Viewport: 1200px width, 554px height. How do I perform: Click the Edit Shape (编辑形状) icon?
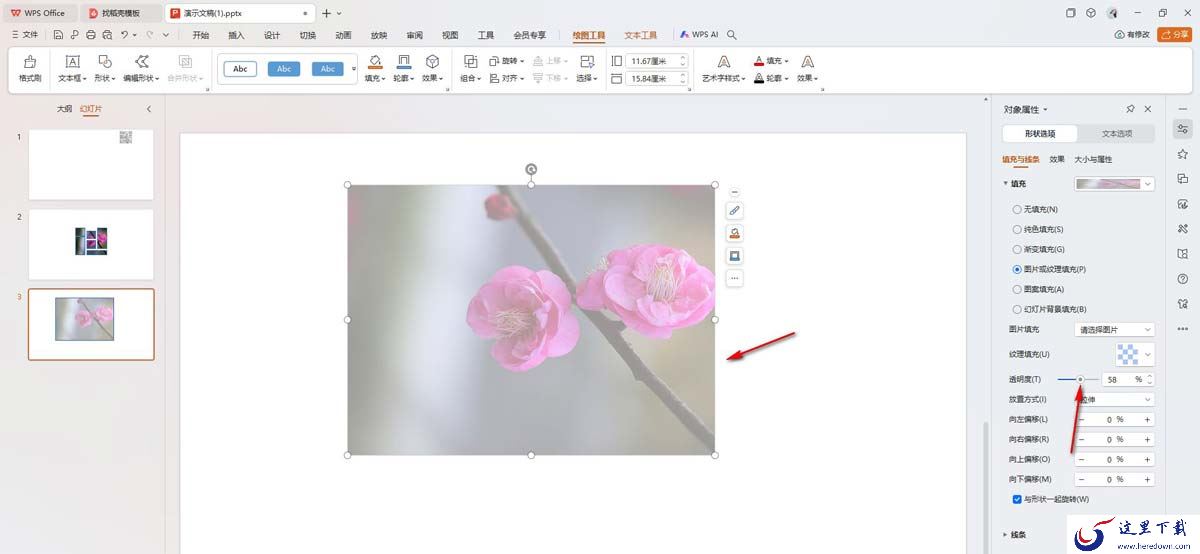click(x=142, y=62)
